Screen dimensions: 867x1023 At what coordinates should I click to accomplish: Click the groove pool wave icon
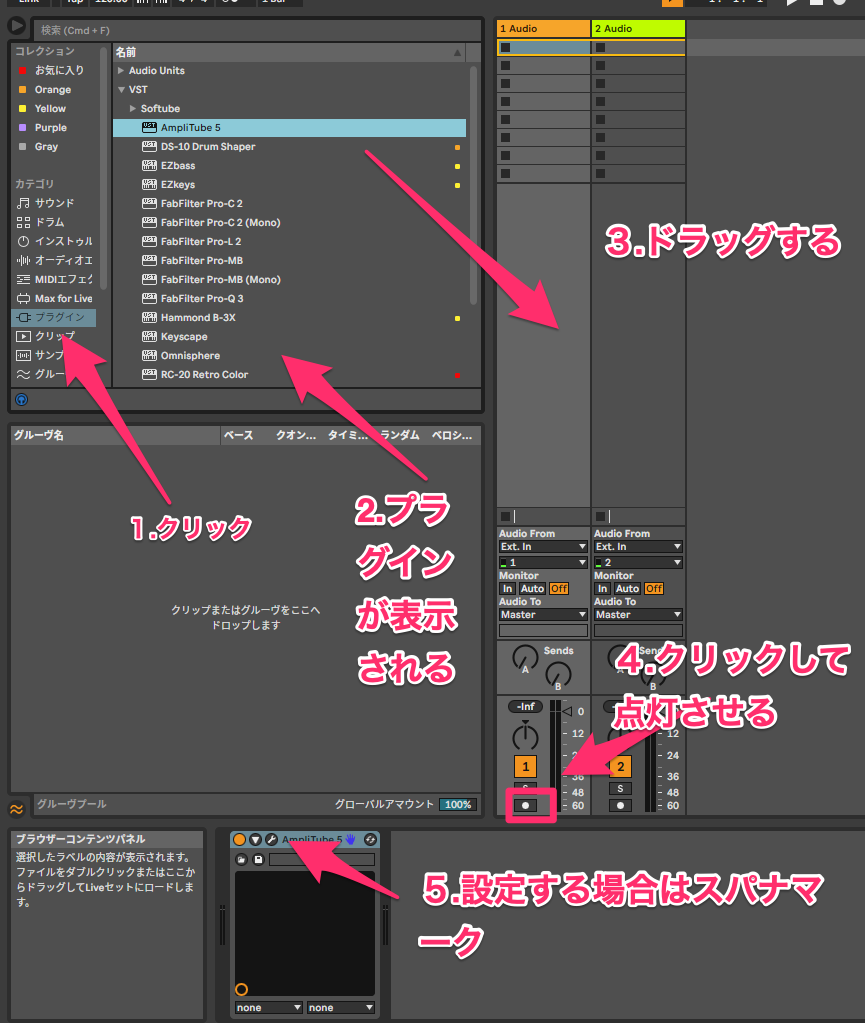pyautogui.click(x=17, y=809)
